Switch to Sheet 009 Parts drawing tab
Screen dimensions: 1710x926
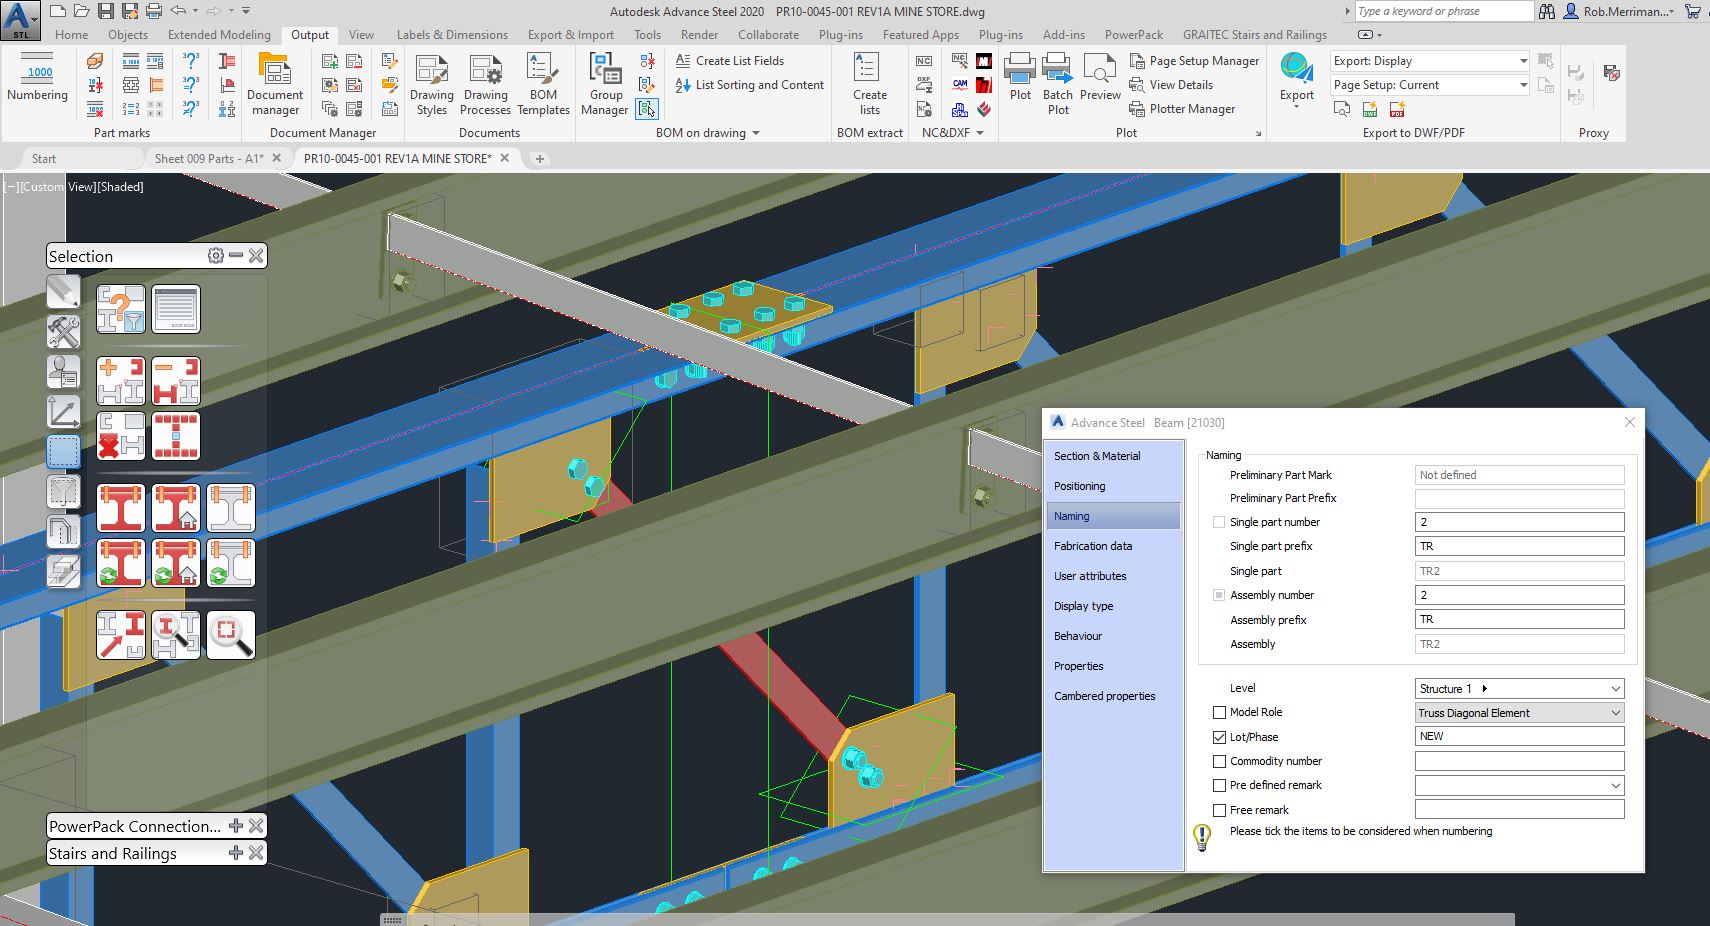point(209,158)
